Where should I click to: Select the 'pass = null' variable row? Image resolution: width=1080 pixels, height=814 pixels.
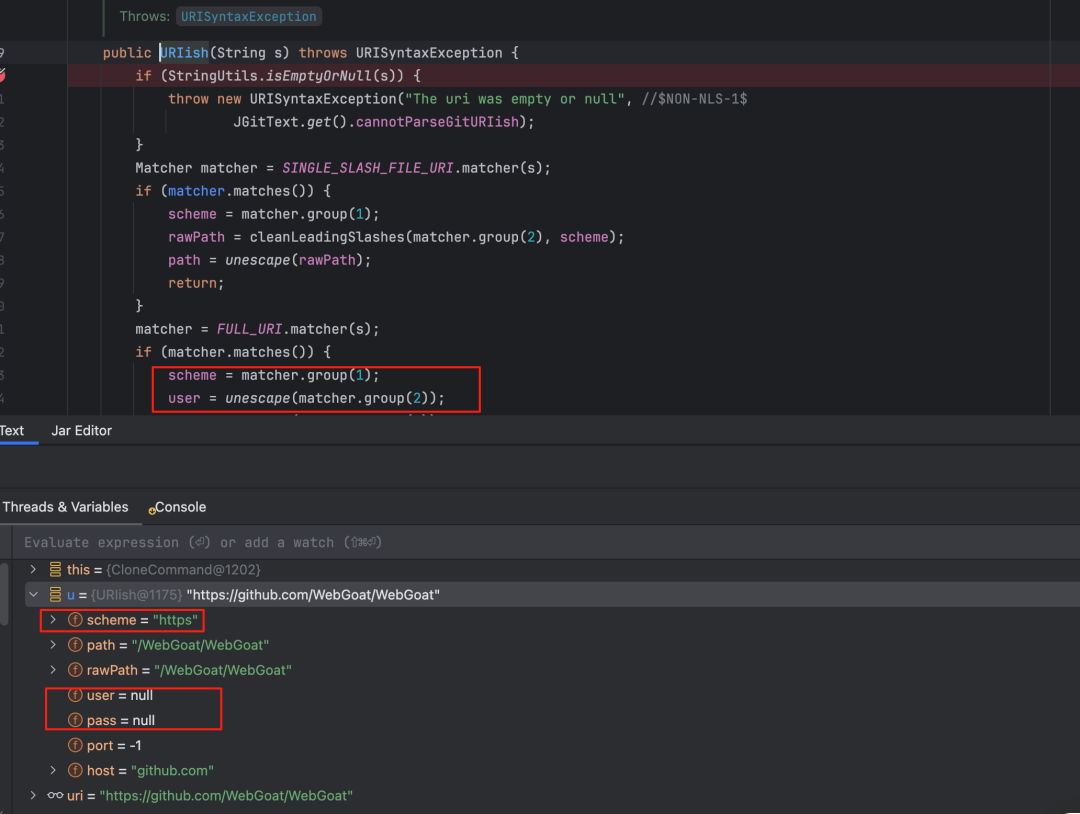click(x=121, y=720)
